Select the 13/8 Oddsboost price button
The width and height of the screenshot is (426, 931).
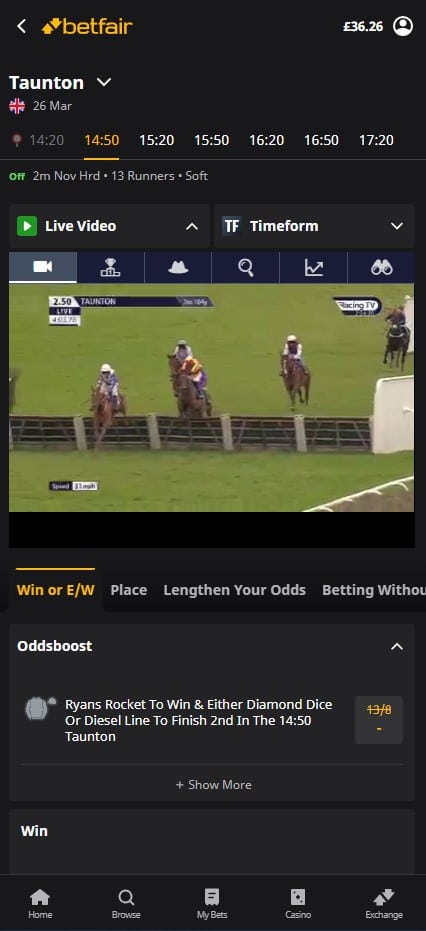378,720
